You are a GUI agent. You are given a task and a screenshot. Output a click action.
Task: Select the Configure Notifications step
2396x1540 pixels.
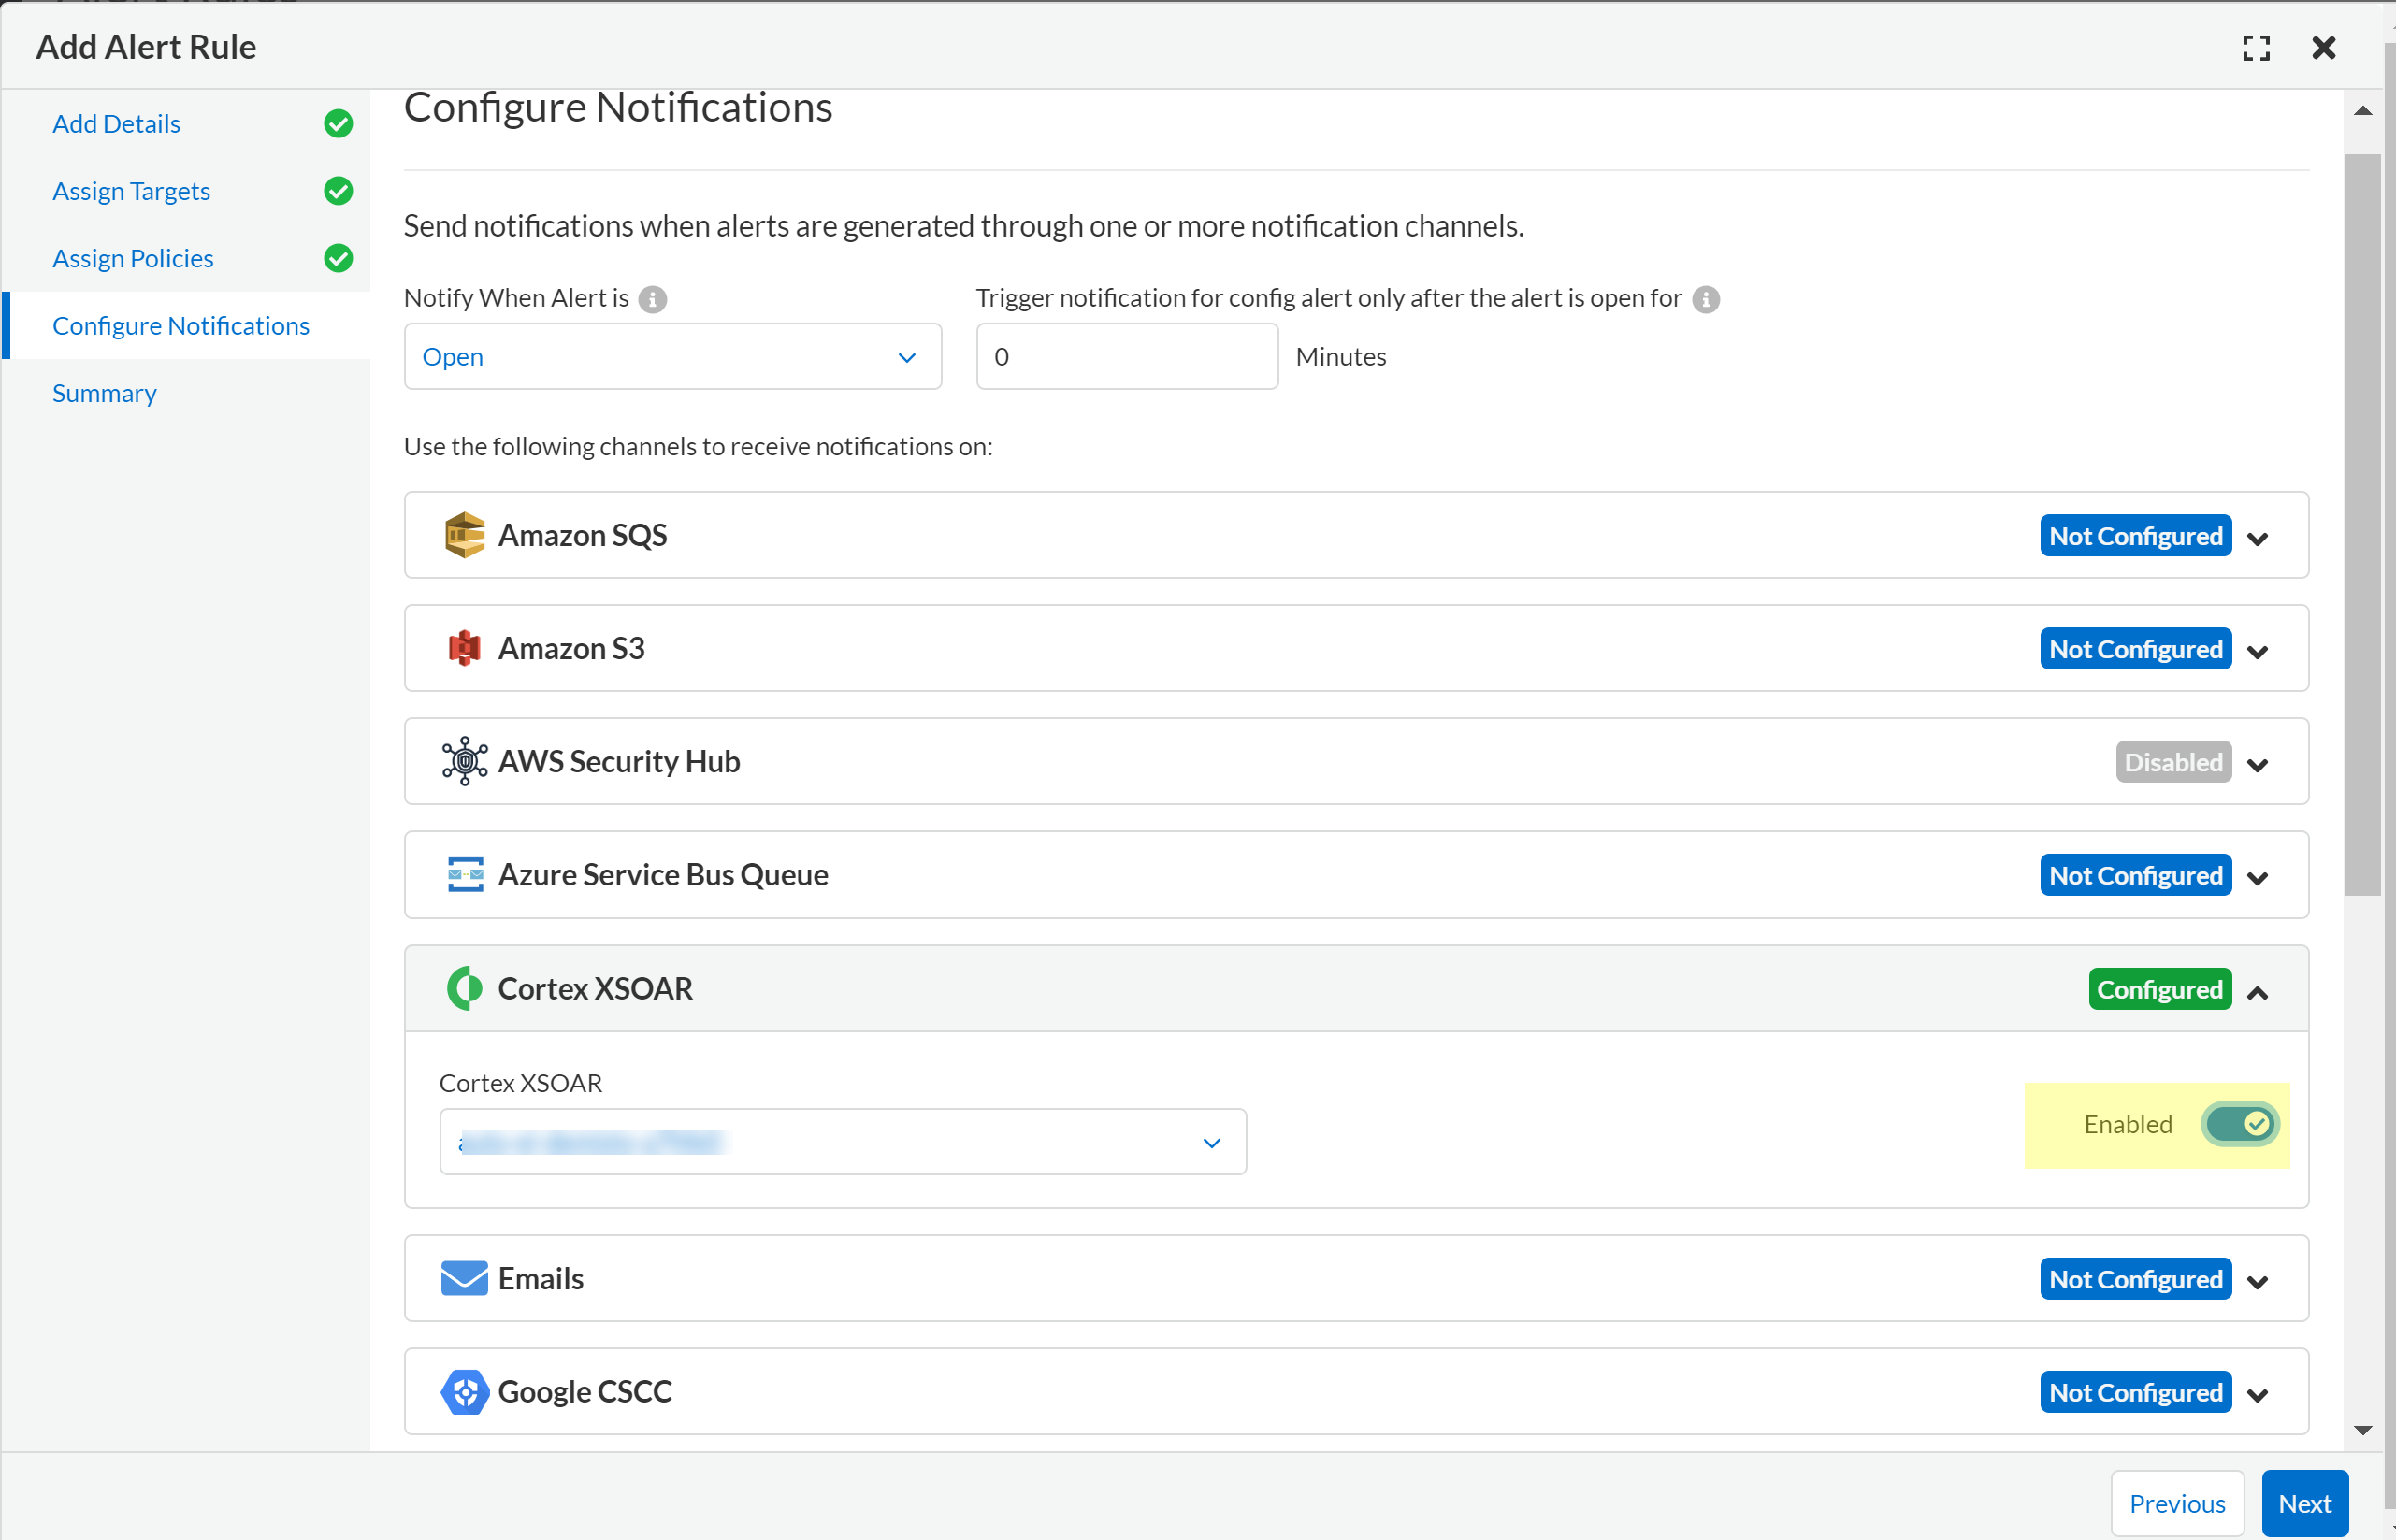coord(181,326)
